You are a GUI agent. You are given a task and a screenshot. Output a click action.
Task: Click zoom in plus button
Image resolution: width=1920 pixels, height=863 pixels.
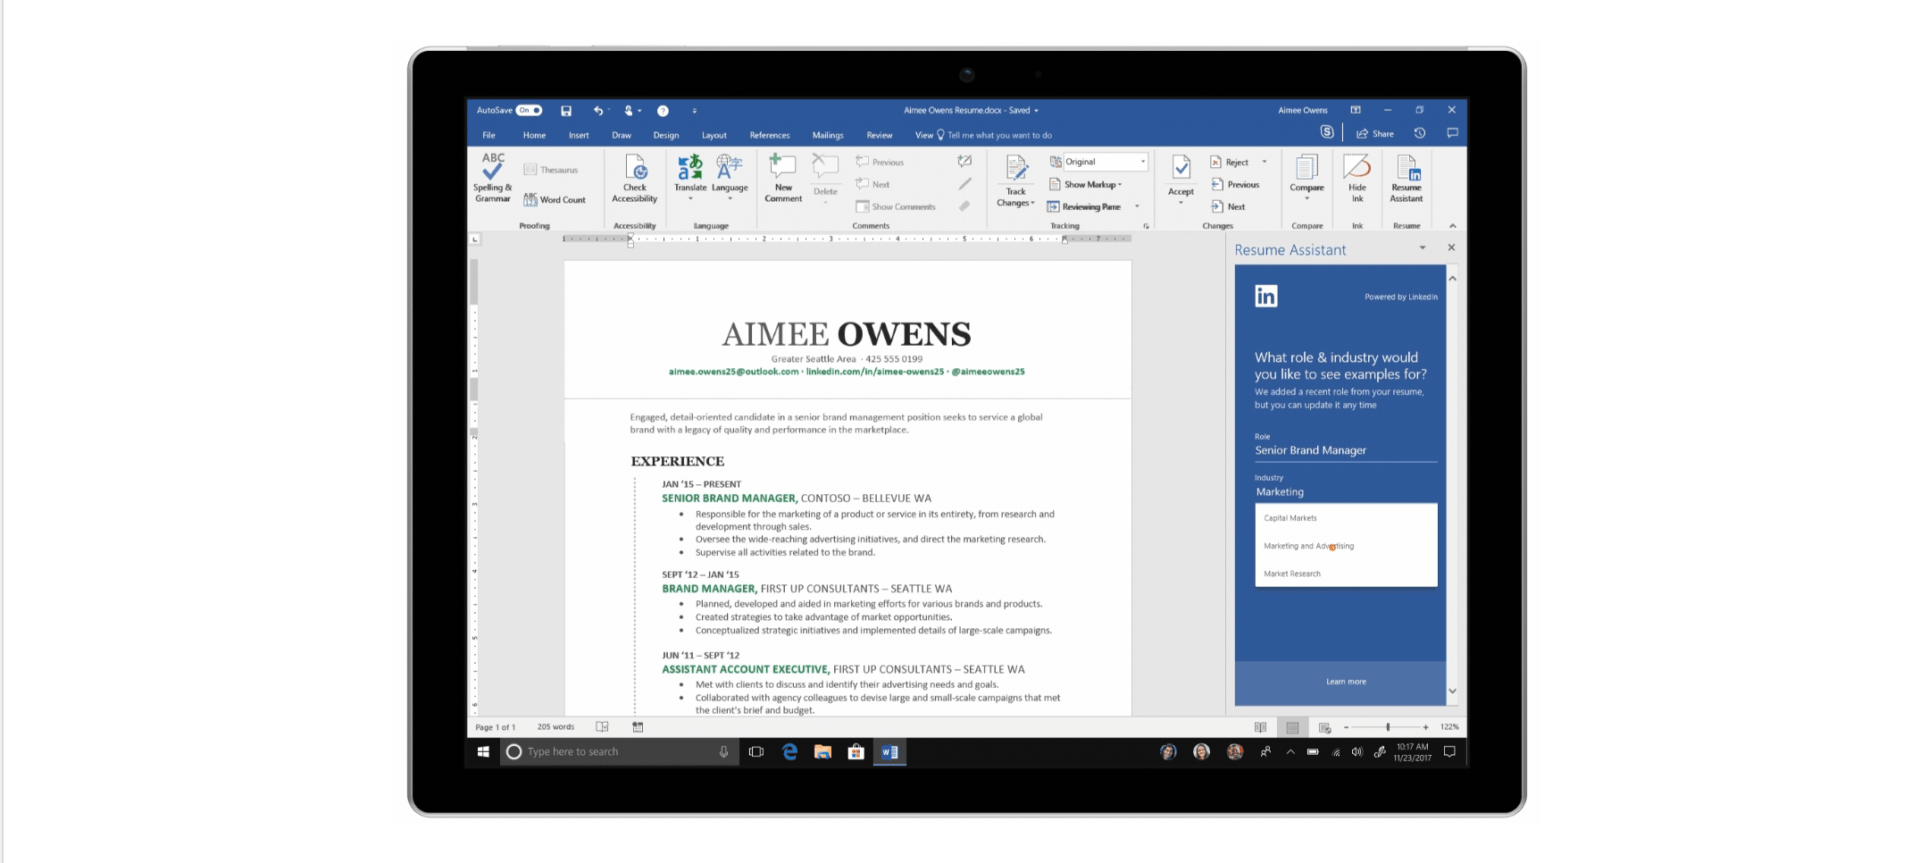click(1425, 727)
